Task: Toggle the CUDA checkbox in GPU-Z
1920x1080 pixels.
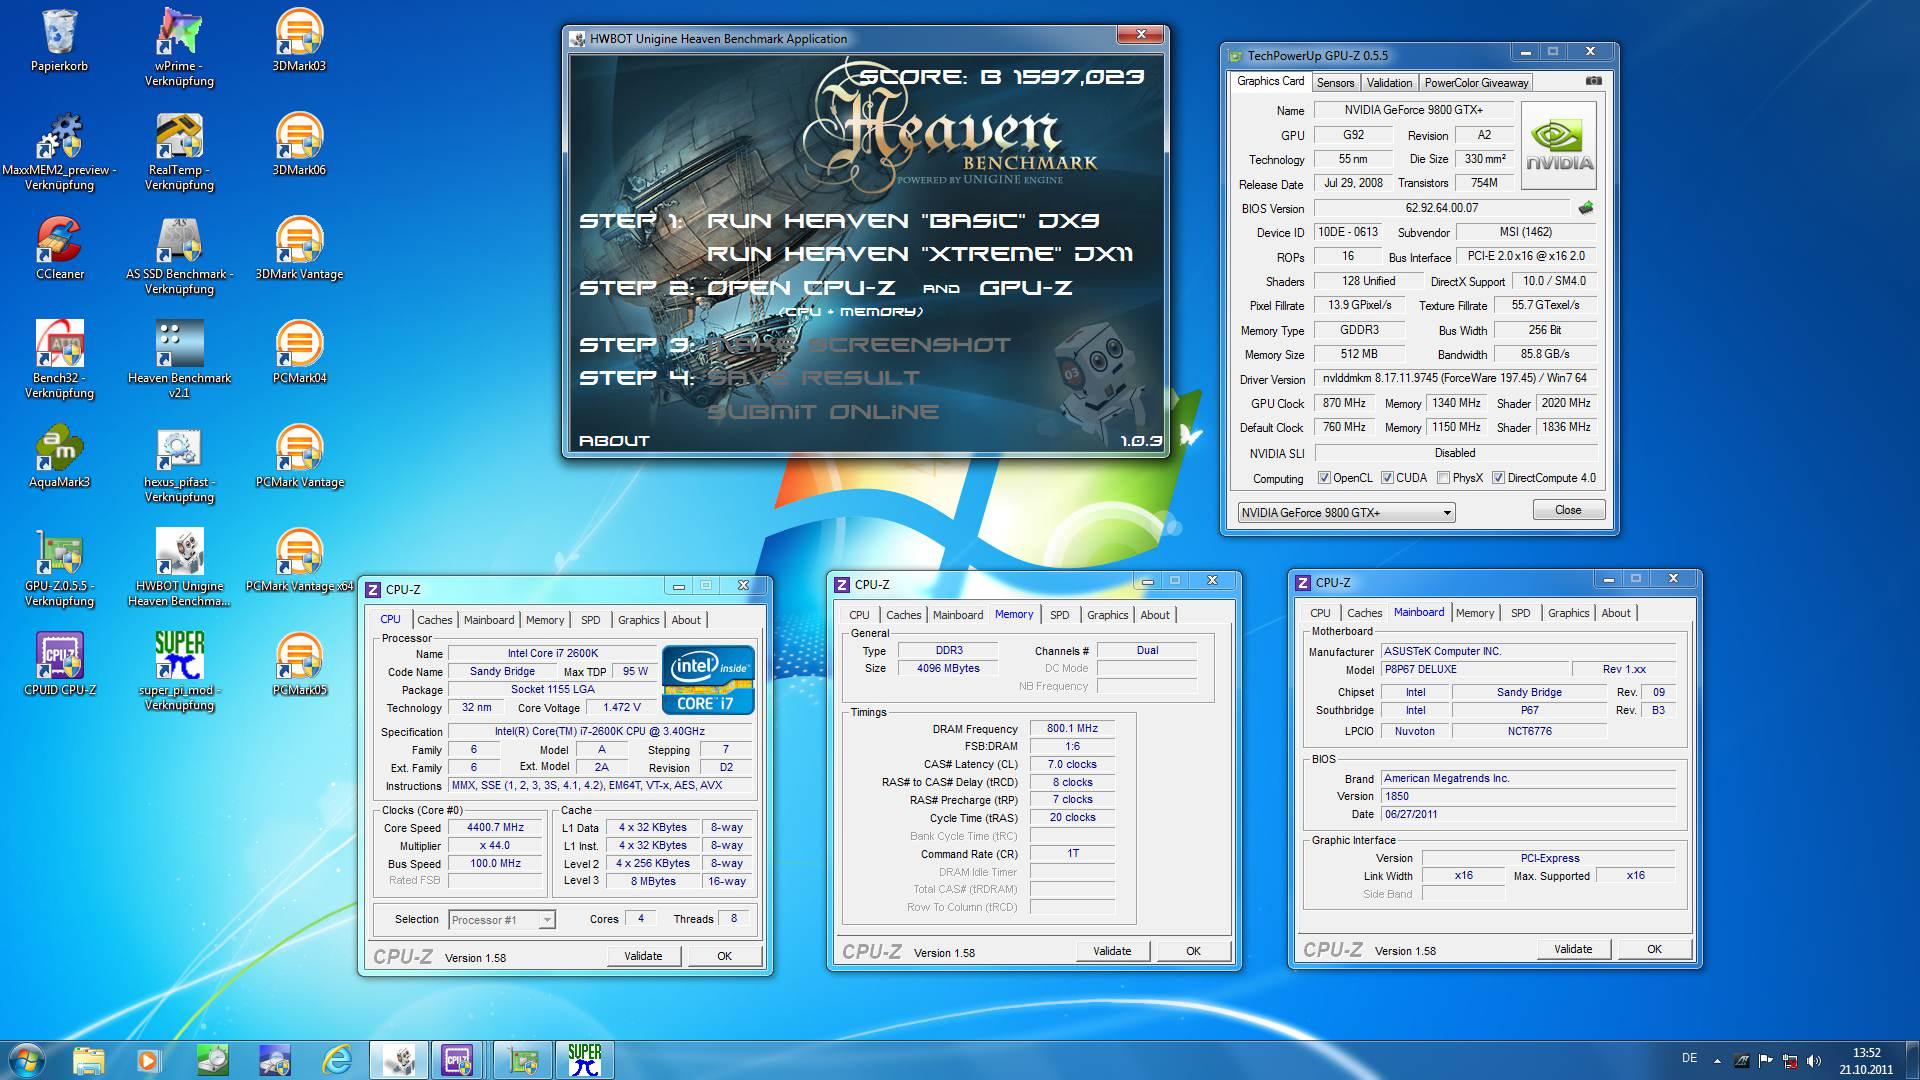Action: point(1387,478)
